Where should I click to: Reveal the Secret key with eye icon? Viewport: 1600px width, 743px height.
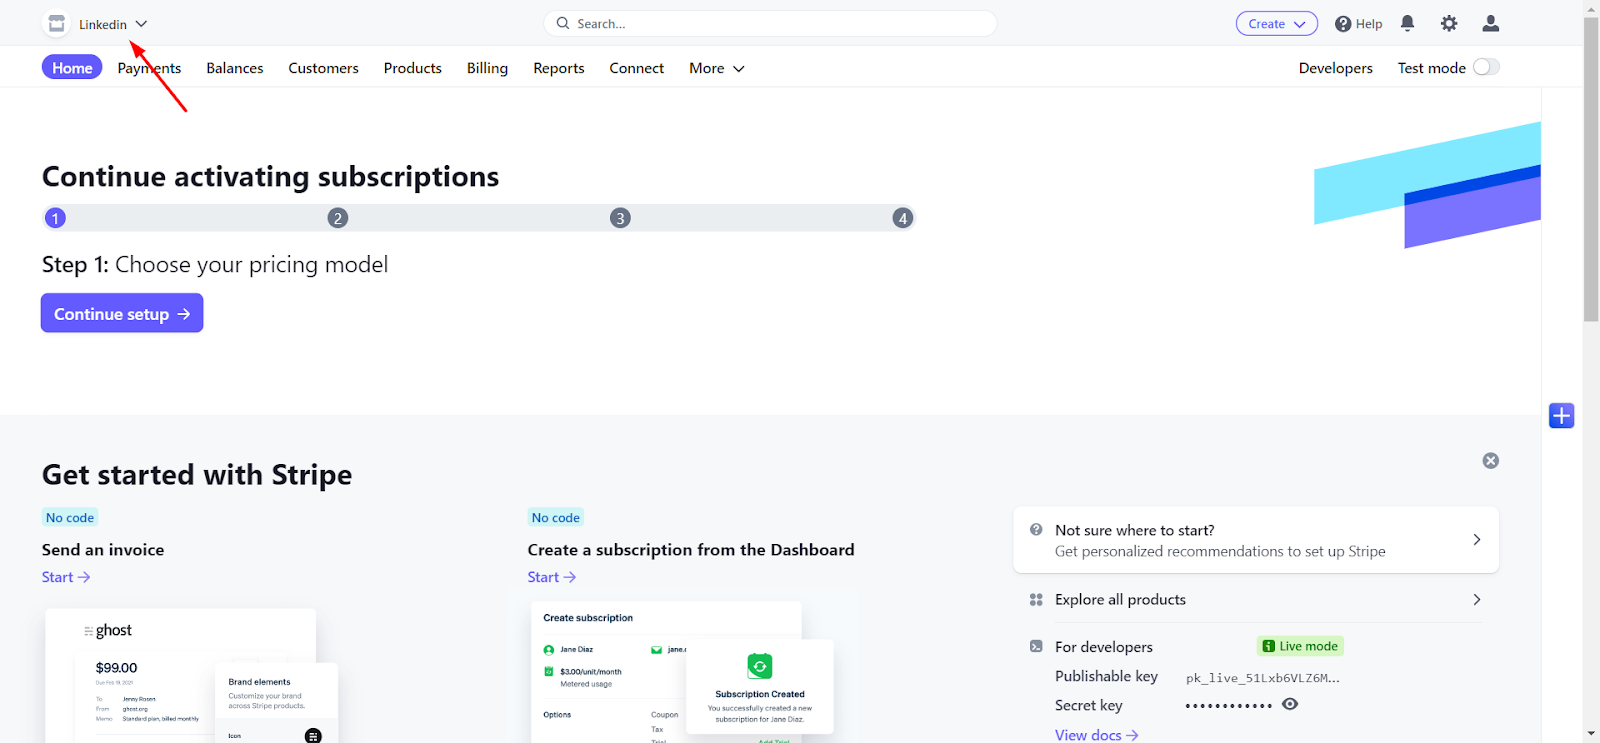[x=1290, y=704]
